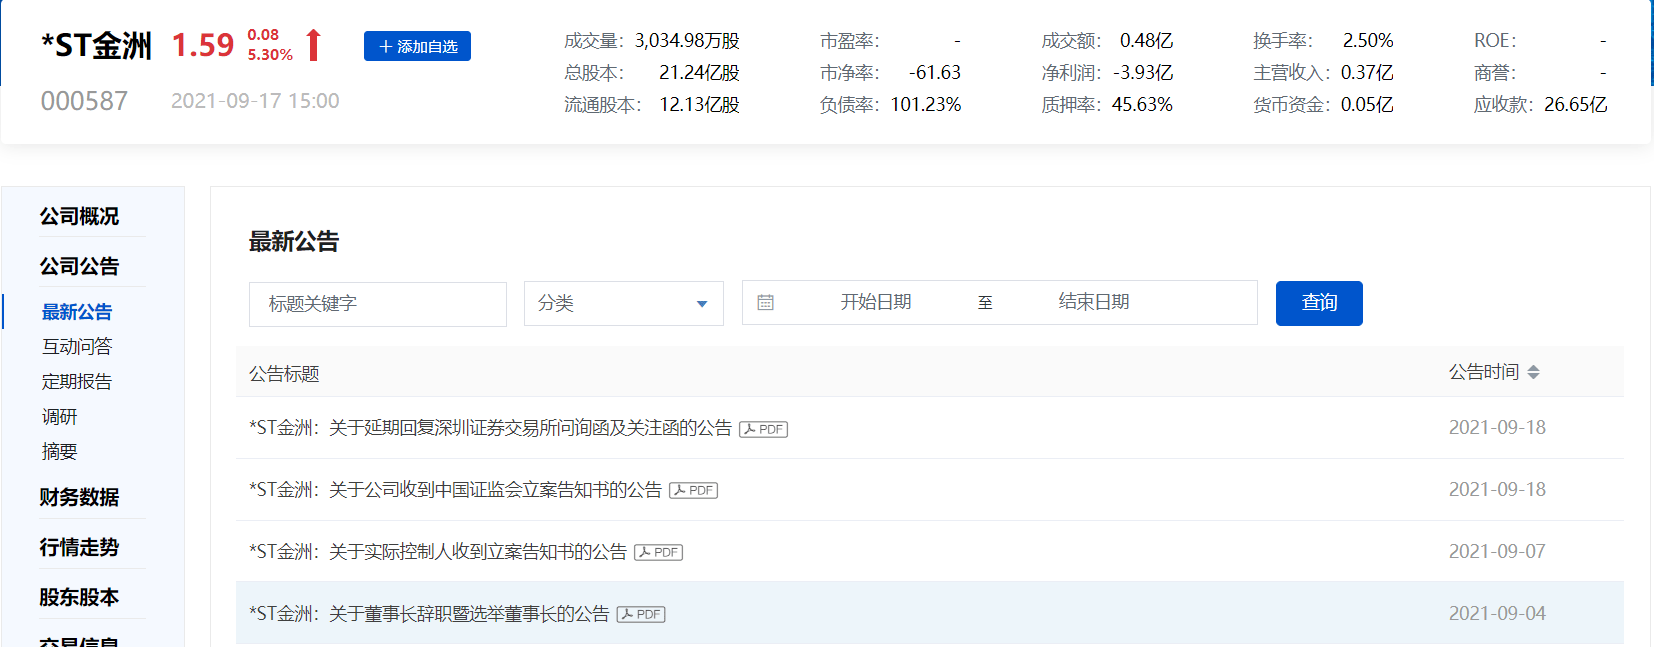The height and width of the screenshot is (647, 1654).
Task: Open PDF icon for 董事长辞职 announcement
Action: point(641,614)
